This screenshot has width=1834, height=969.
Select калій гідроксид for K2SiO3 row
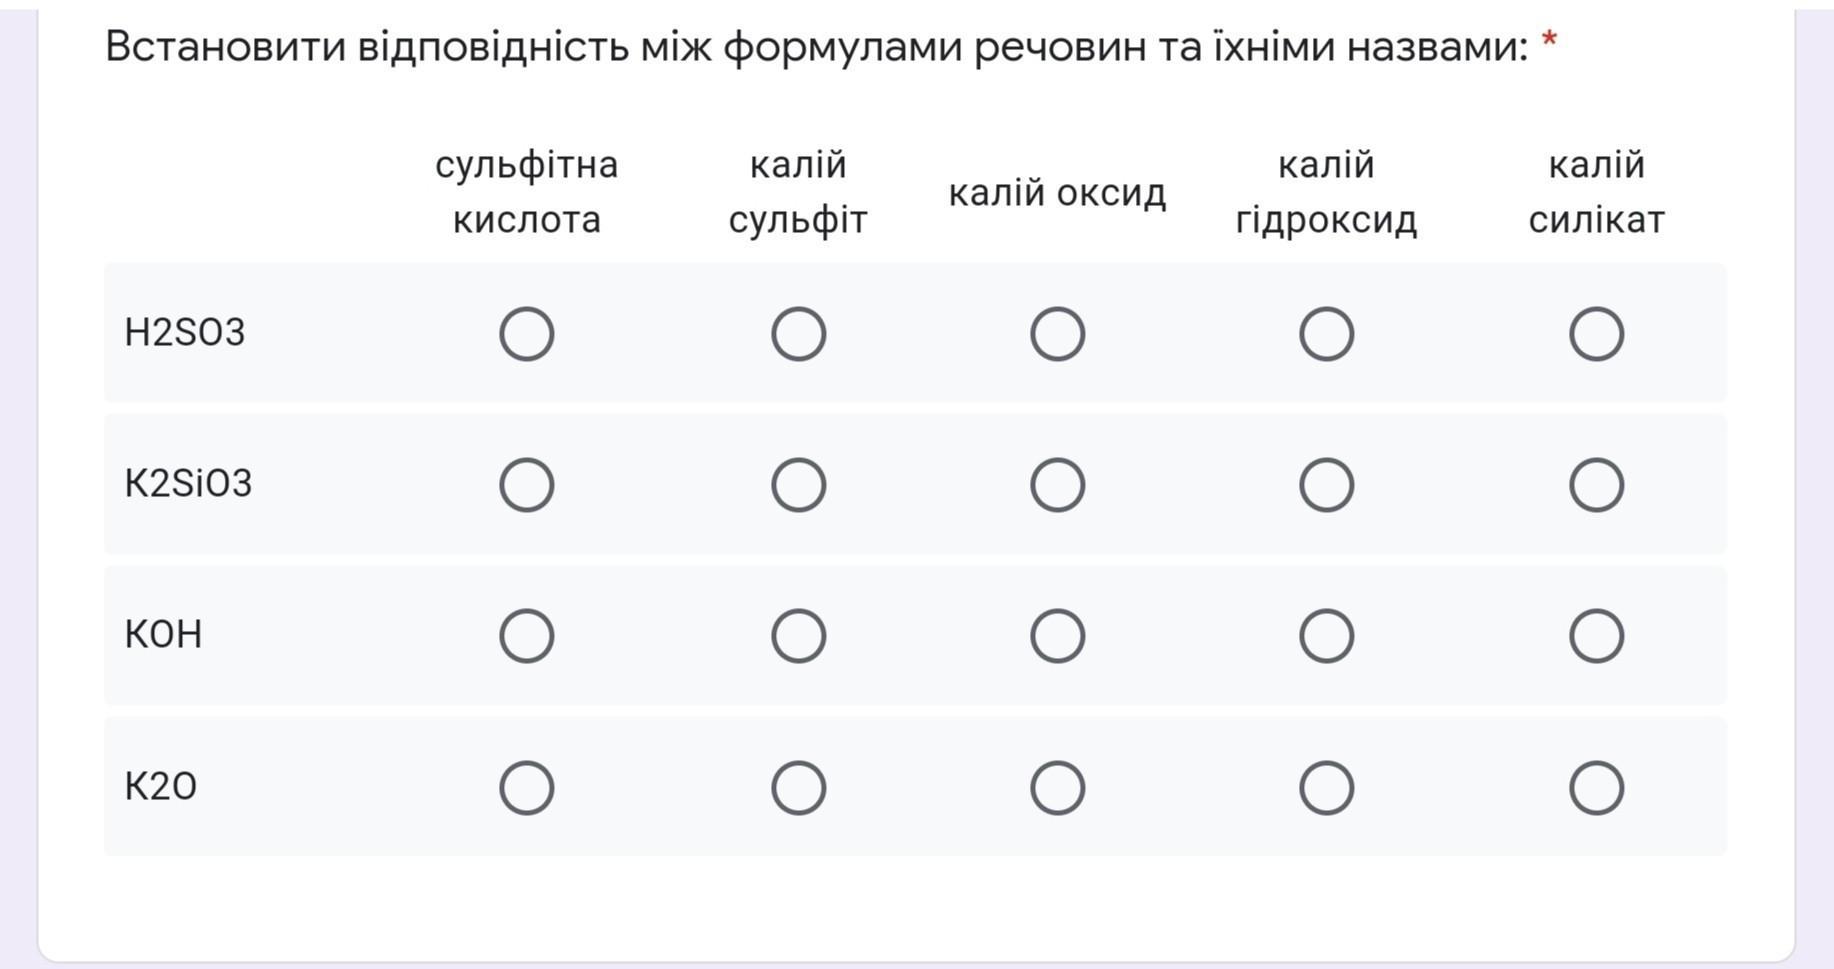click(1326, 485)
